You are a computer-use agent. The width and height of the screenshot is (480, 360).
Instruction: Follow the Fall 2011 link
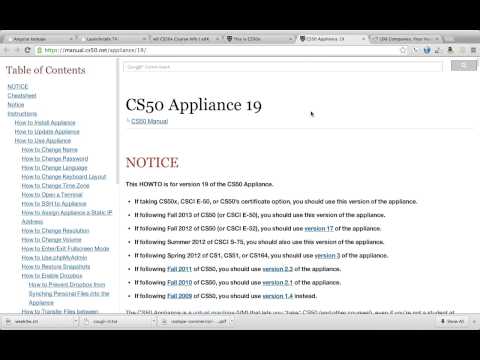click(x=180, y=269)
